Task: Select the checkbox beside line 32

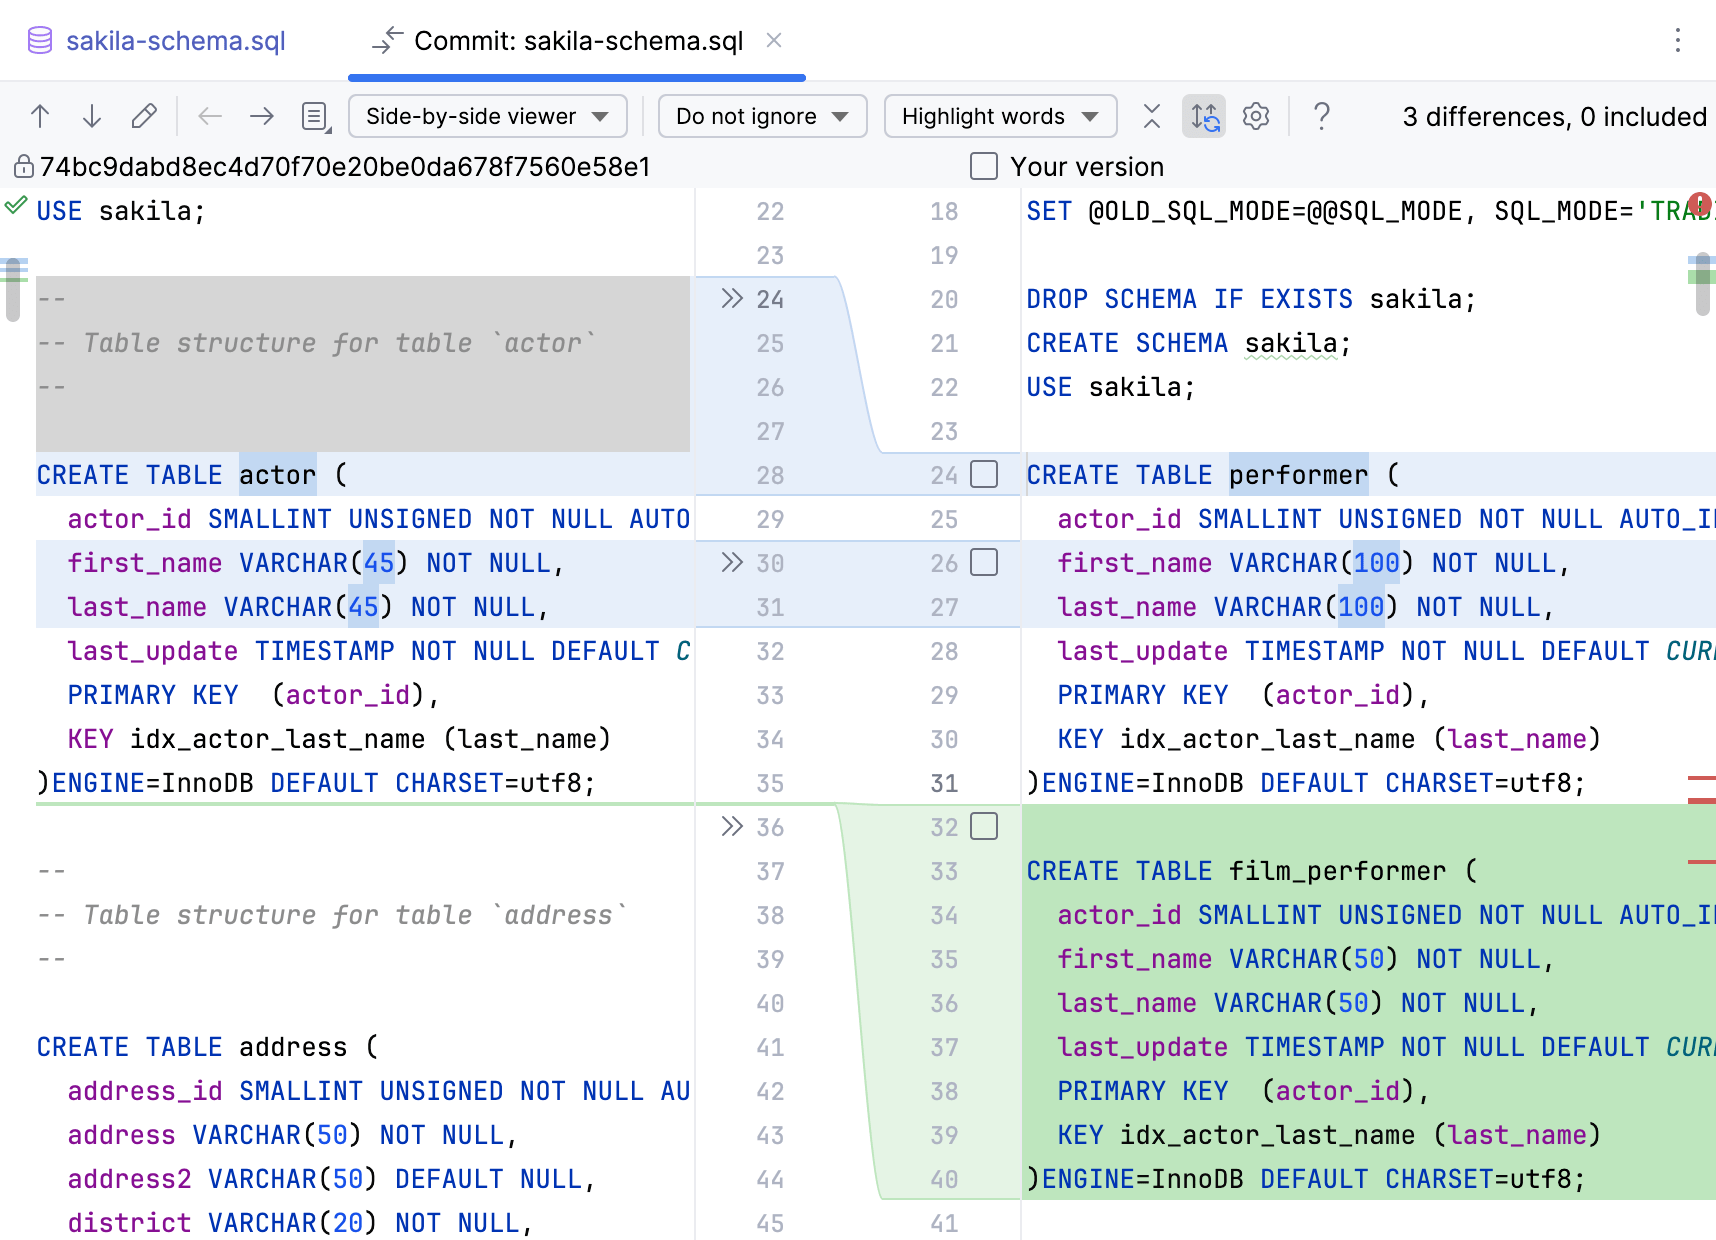Action: [x=985, y=827]
